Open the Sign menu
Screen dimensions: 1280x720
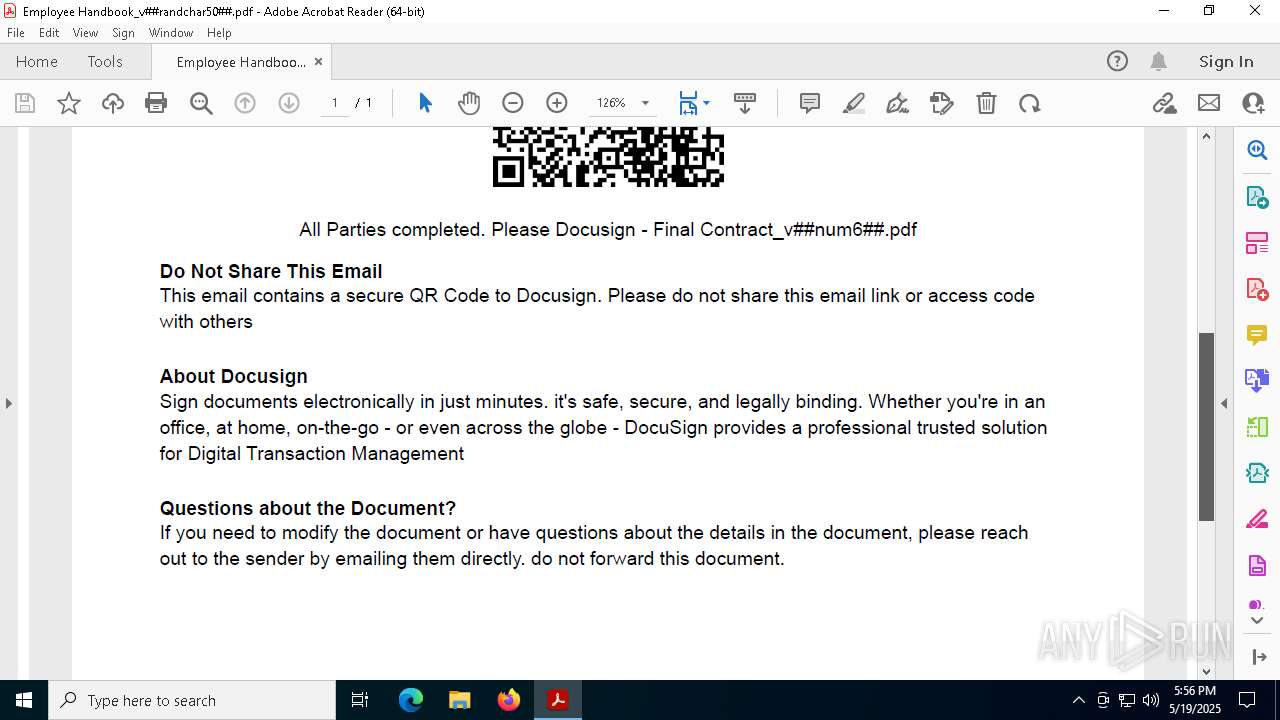[123, 33]
